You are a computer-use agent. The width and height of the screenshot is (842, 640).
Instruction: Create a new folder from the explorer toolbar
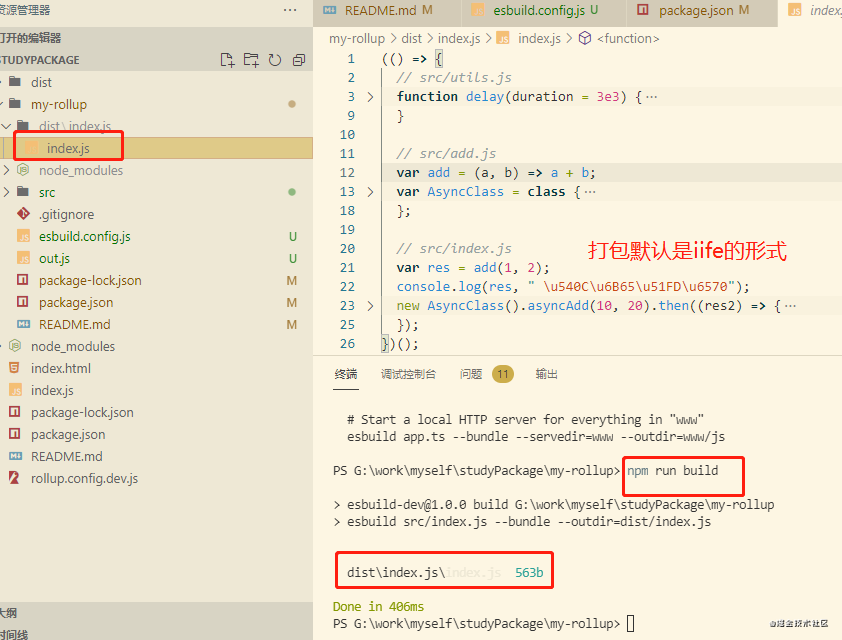click(x=251, y=60)
